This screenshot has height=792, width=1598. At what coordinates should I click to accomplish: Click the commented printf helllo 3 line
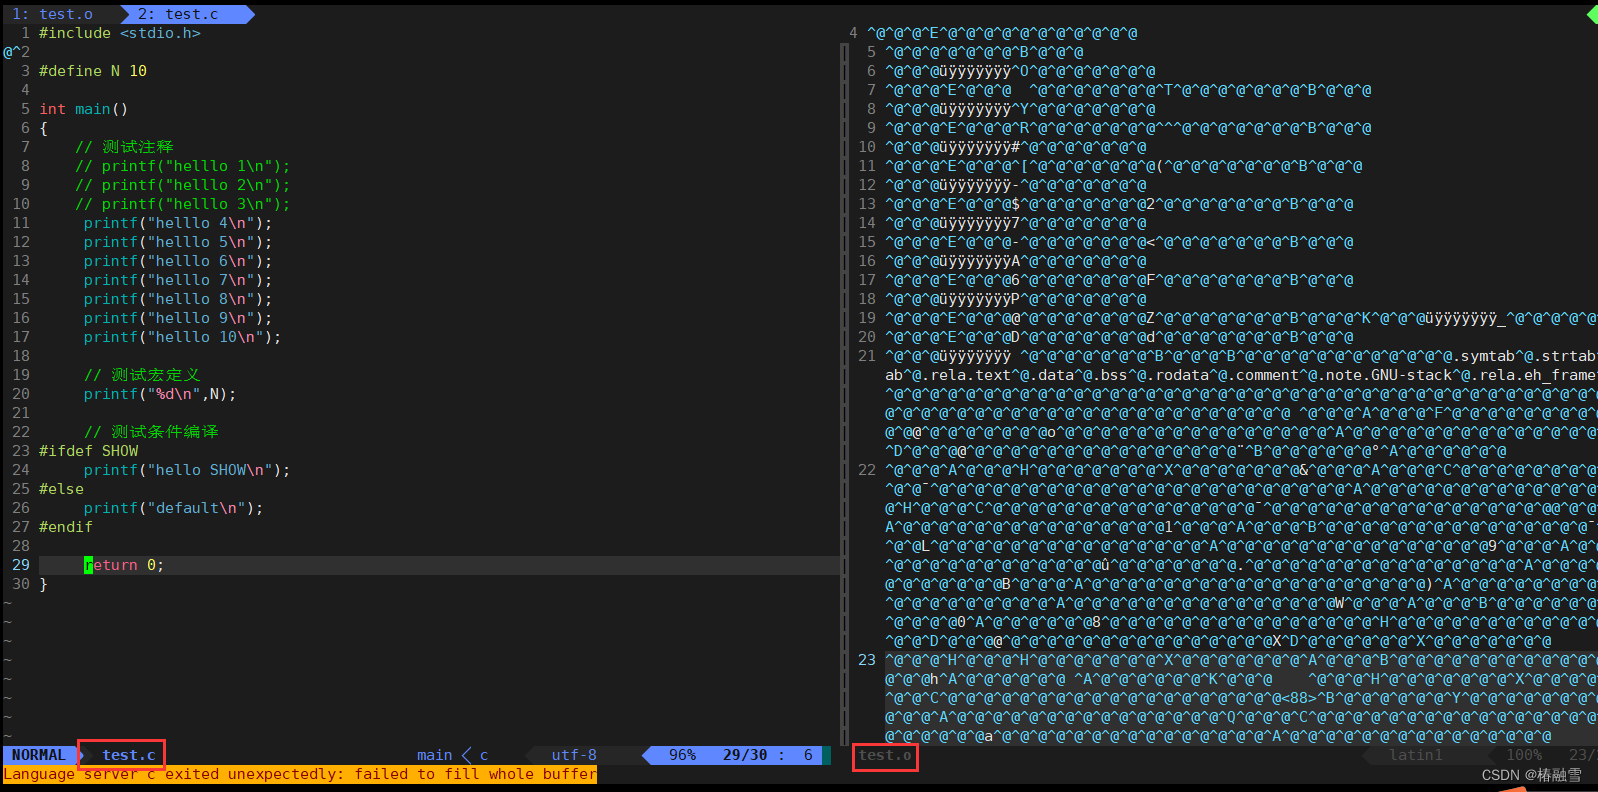point(182,204)
